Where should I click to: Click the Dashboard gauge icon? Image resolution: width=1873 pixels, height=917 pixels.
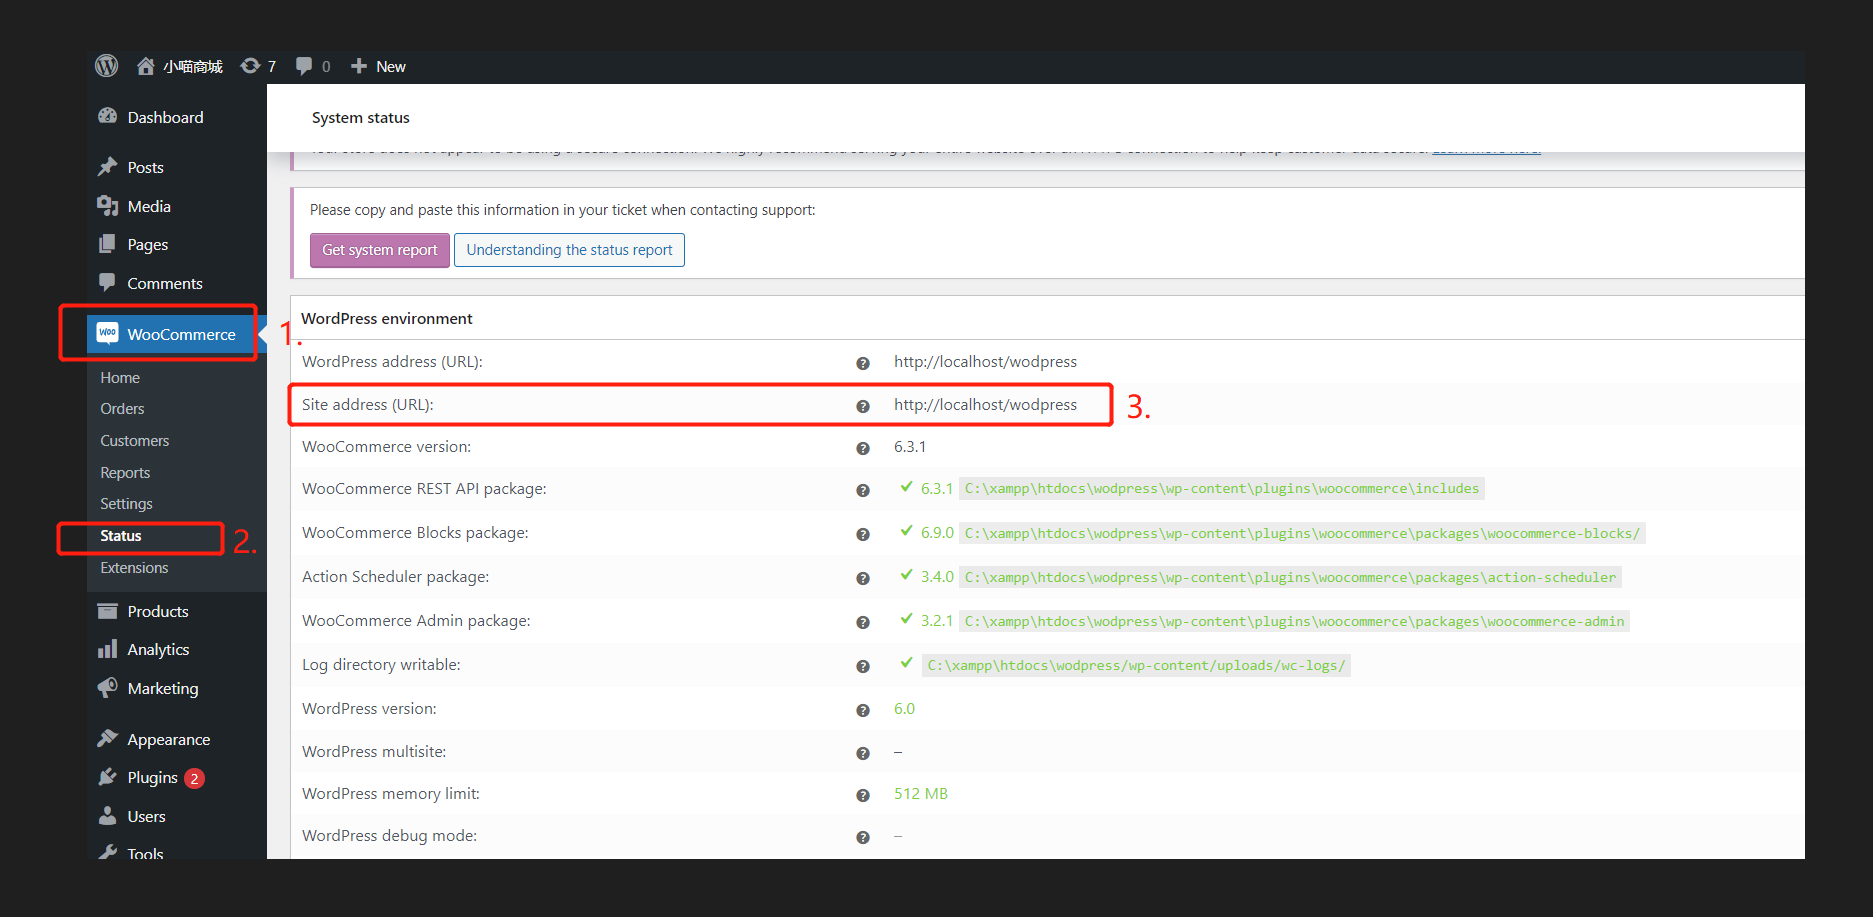pyautogui.click(x=108, y=116)
